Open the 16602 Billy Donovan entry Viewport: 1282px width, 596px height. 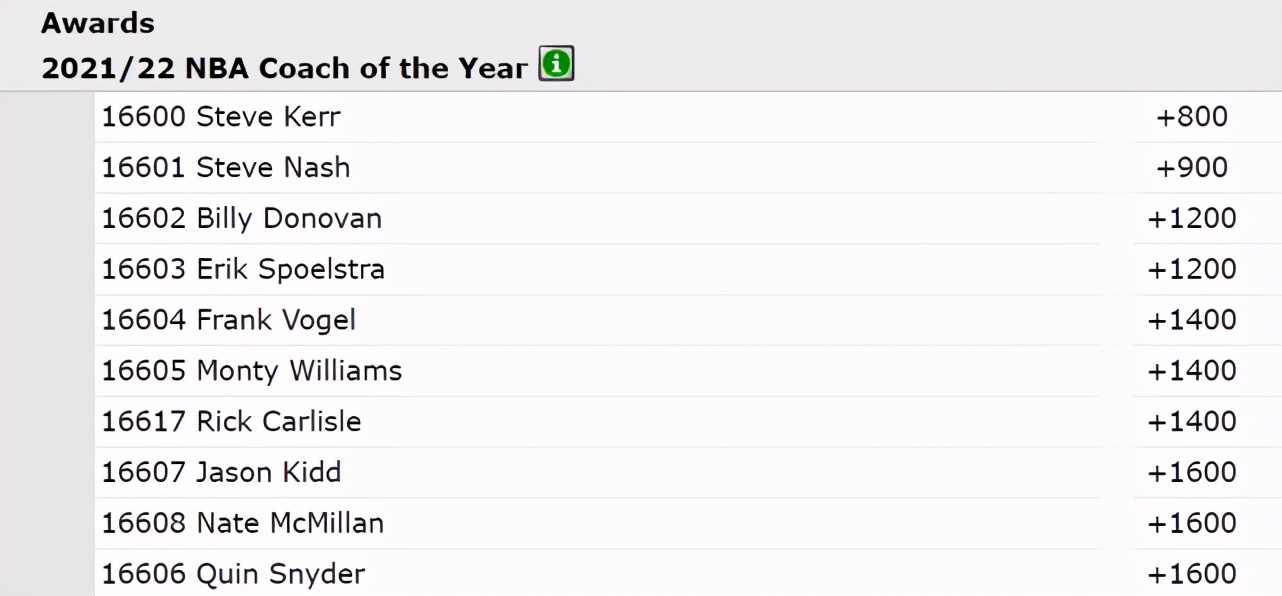tap(242, 219)
